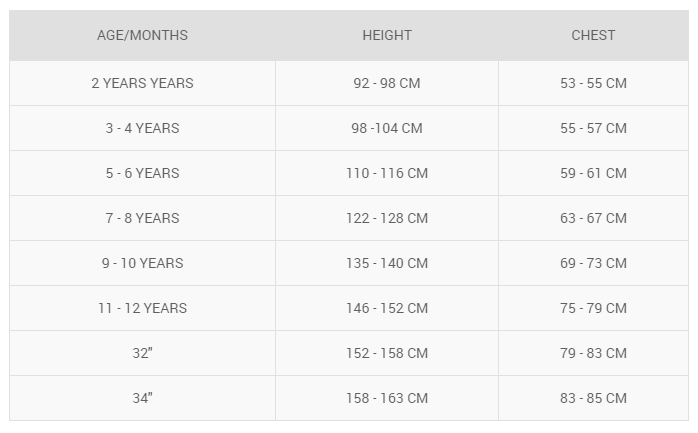Select the 7 - 8 YEARS cell

click(x=142, y=218)
